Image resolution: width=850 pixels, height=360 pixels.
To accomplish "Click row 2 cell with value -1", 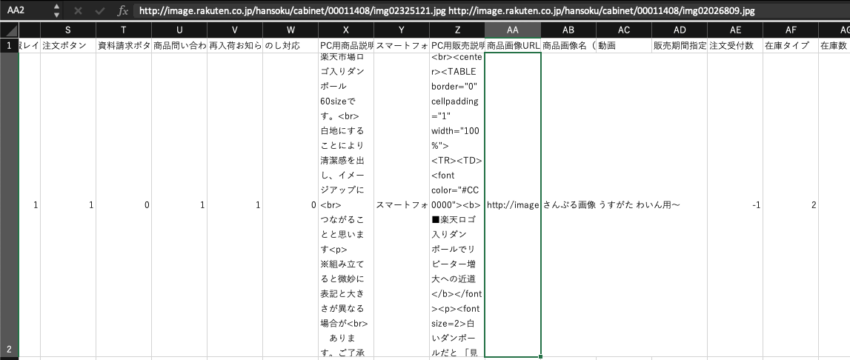I will coord(736,205).
